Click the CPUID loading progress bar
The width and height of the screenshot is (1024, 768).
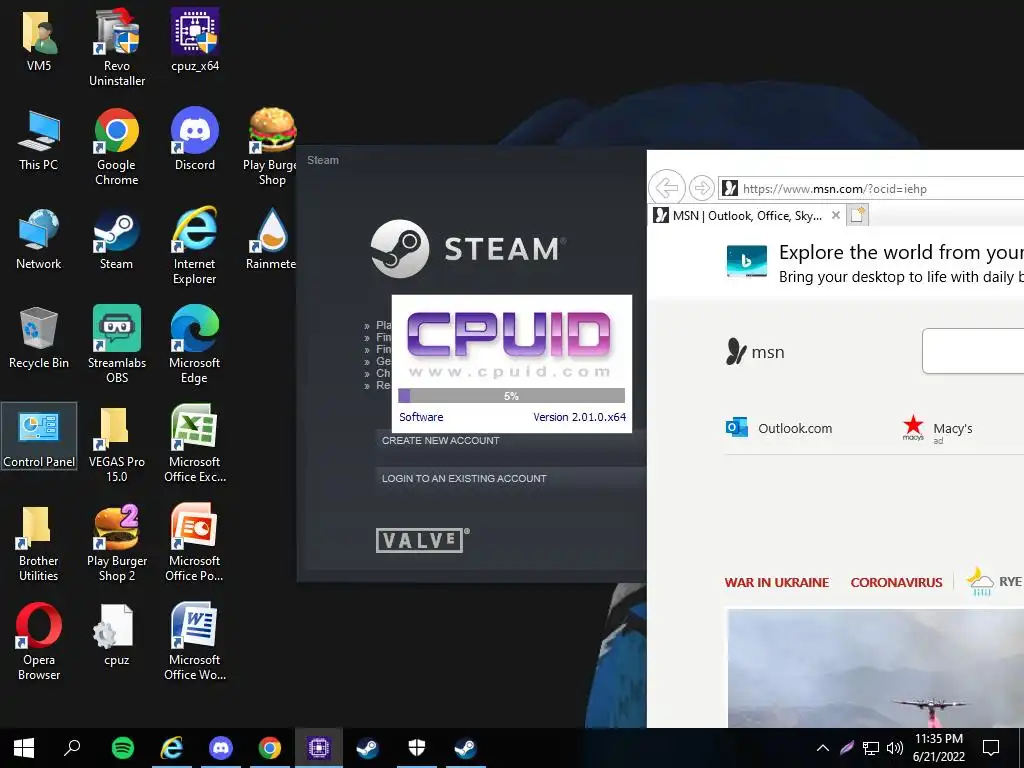pos(511,396)
